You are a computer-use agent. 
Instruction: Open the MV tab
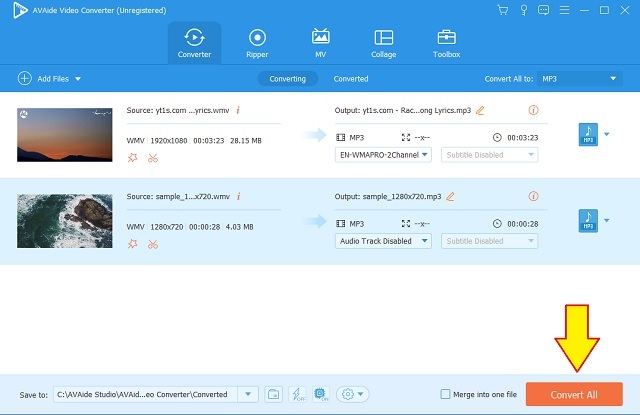[320, 43]
